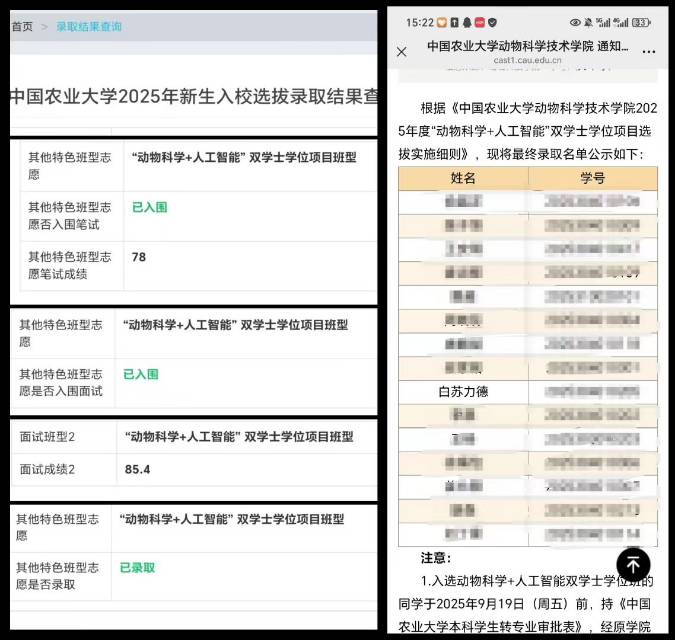675x640 pixels.
Task: Click the 15:22 clock in status bar
Action: [x=420, y=22]
